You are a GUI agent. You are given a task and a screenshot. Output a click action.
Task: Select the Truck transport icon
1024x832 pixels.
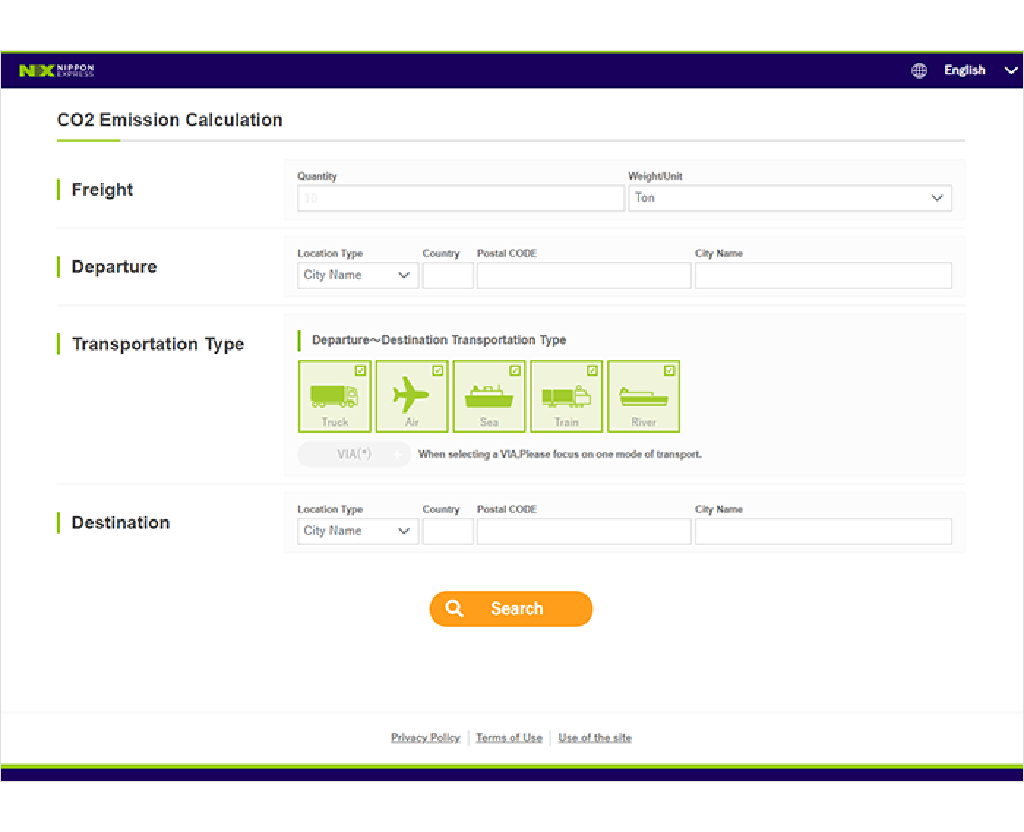pos(334,395)
